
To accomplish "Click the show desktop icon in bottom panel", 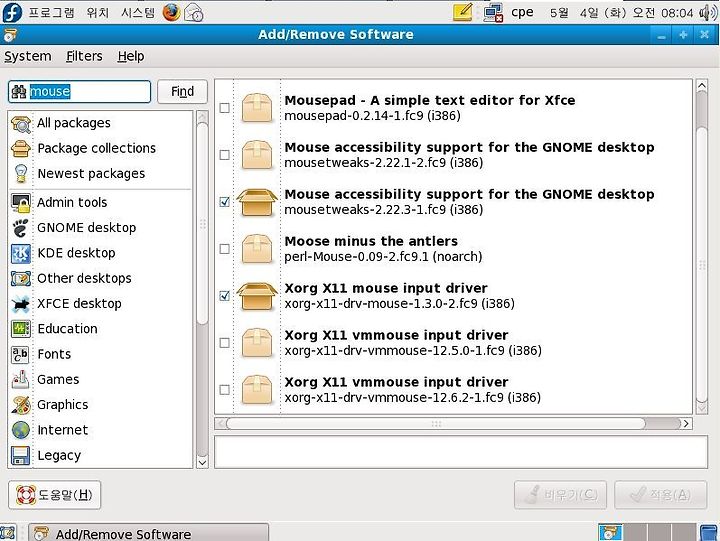I will coord(8,533).
